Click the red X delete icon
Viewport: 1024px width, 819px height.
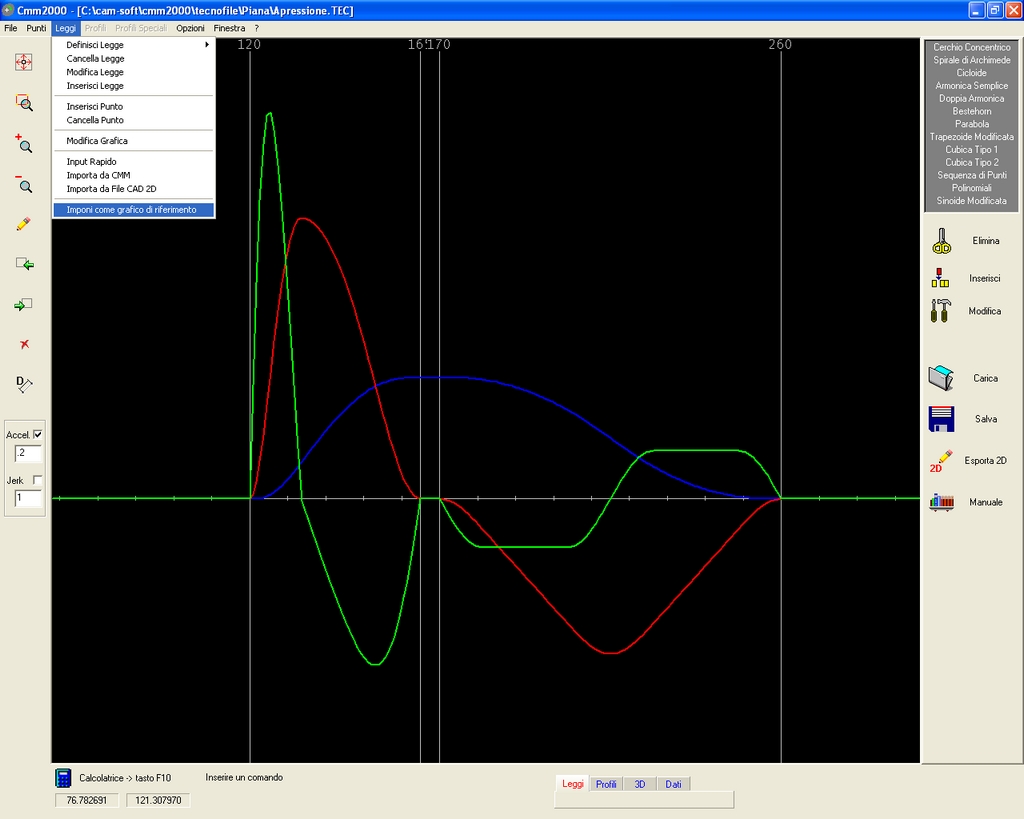(x=24, y=344)
